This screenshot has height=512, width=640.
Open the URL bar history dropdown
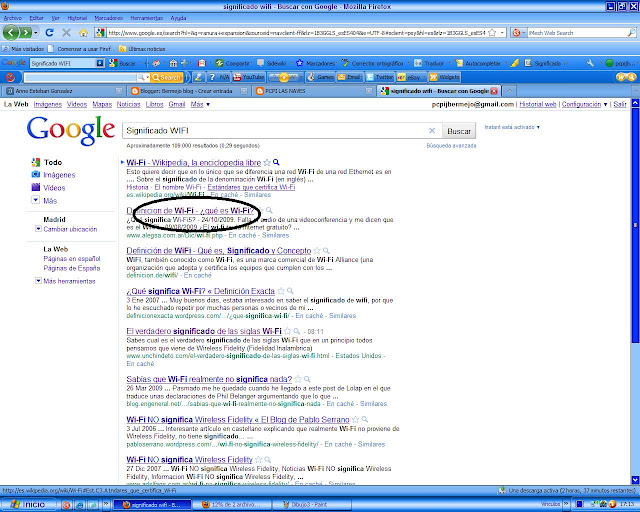502,33
